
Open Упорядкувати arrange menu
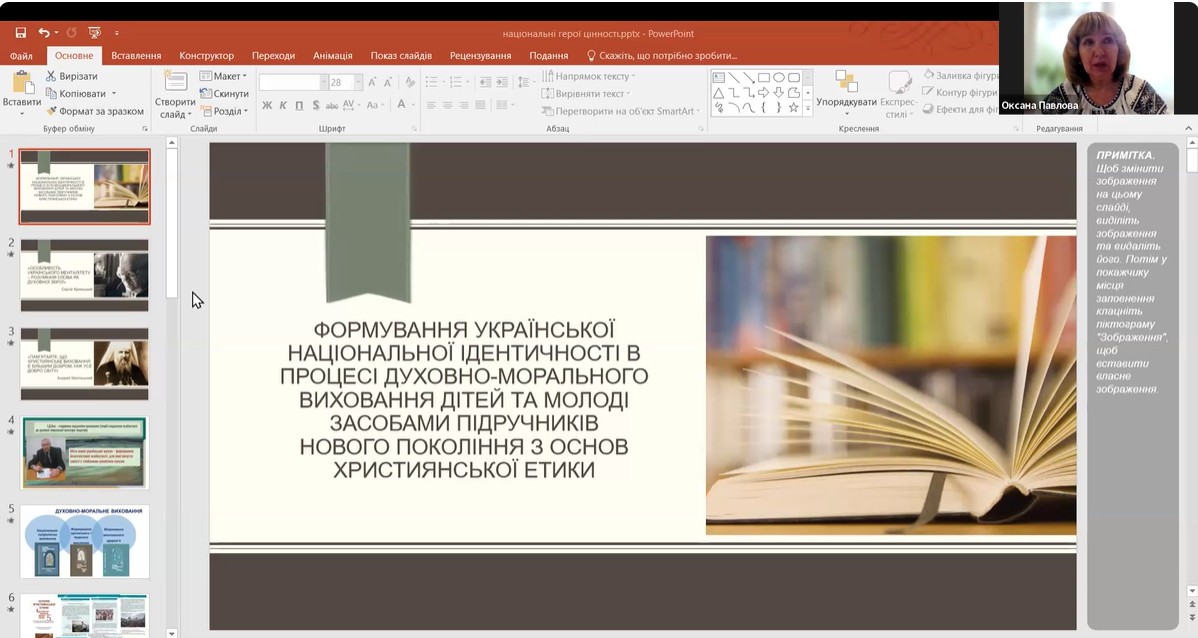pyautogui.click(x=846, y=92)
